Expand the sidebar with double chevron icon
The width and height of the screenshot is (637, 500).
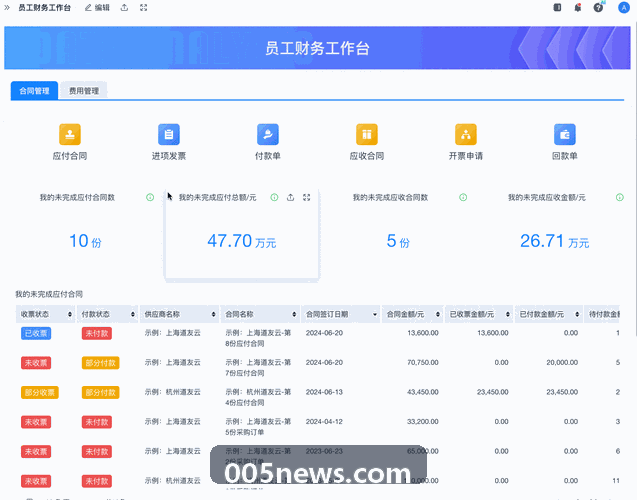[7, 7]
